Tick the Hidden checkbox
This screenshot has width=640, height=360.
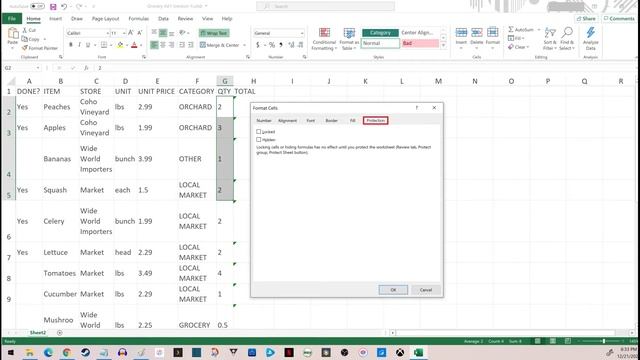point(258,140)
